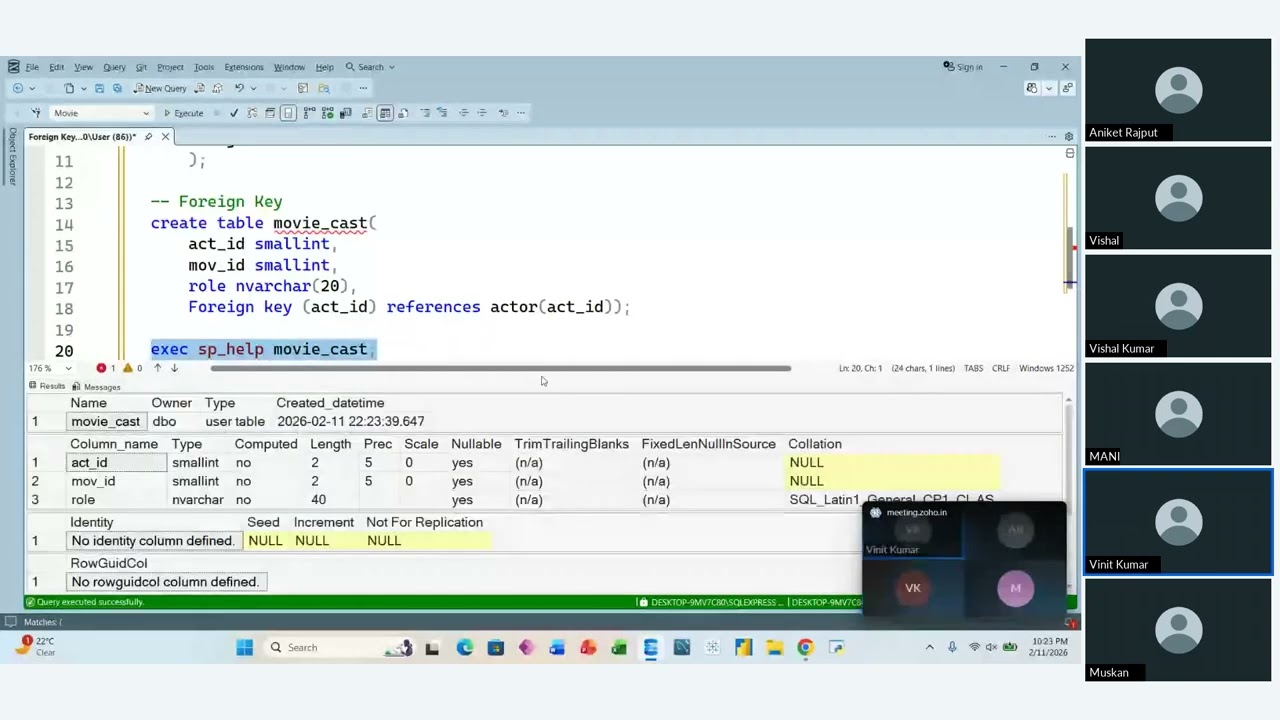This screenshot has height=720, width=1280.
Task: Open the New Query window
Action: click(160, 88)
